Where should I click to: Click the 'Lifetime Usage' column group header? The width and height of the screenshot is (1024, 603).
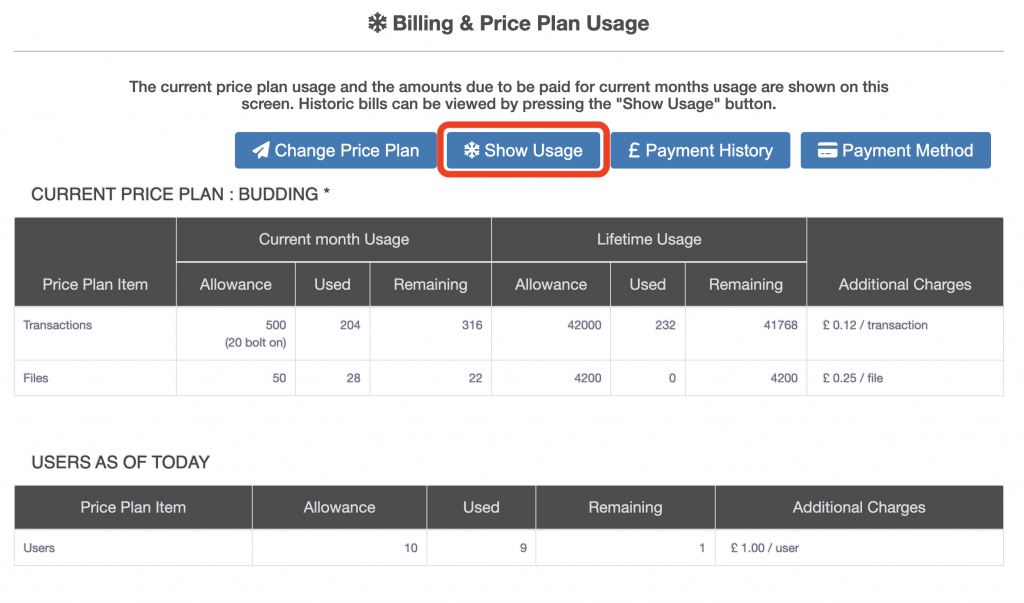point(649,239)
